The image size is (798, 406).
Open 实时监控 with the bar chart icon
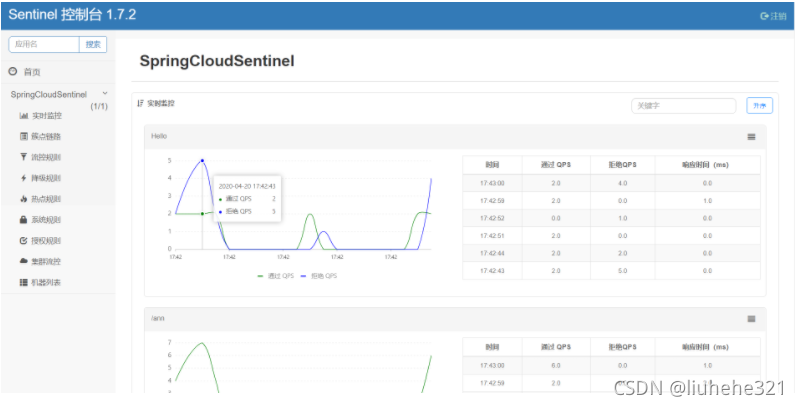pos(23,115)
